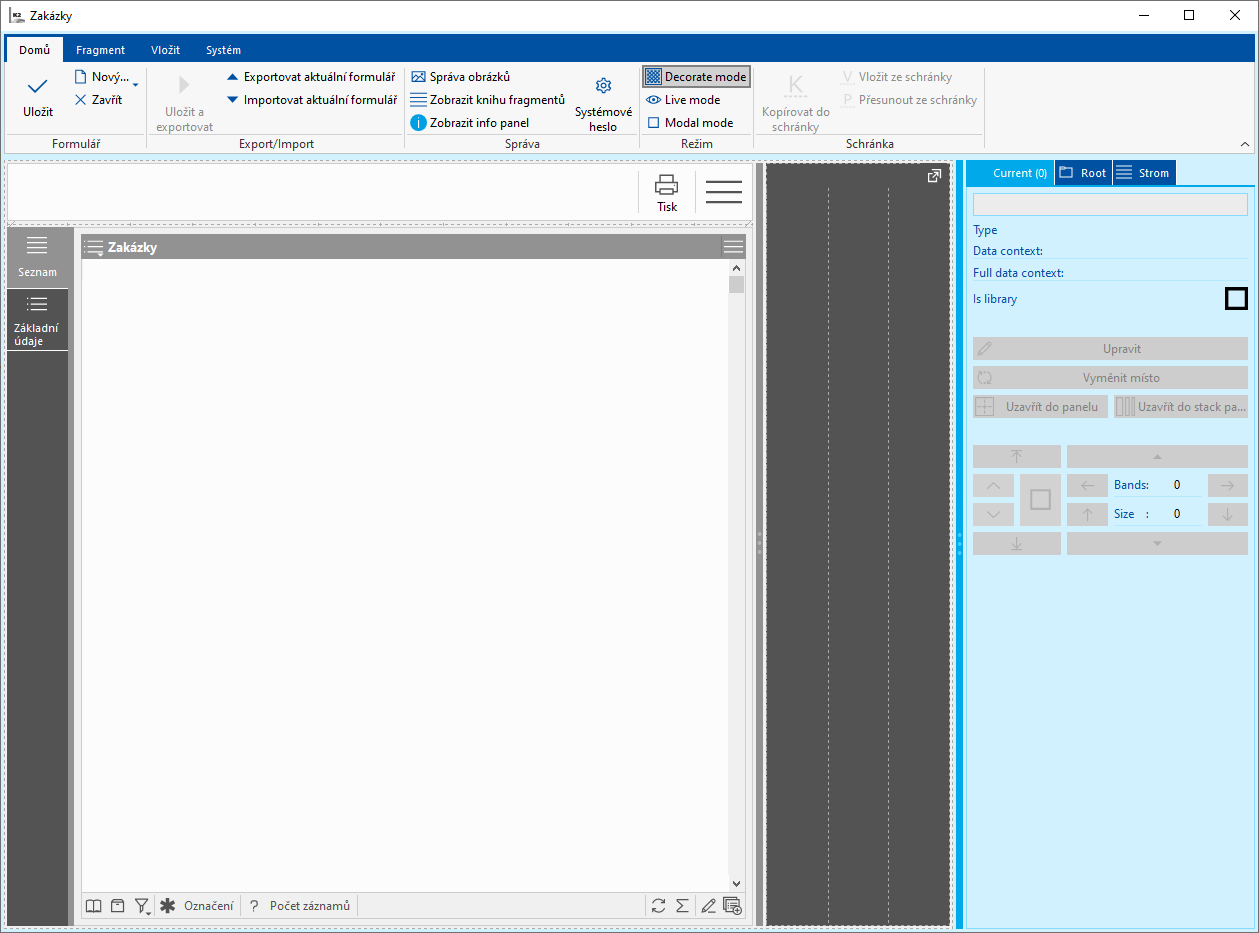The height and width of the screenshot is (933, 1259).
Task: Click the wide down-triangle bar button
Action: (1157, 543)
